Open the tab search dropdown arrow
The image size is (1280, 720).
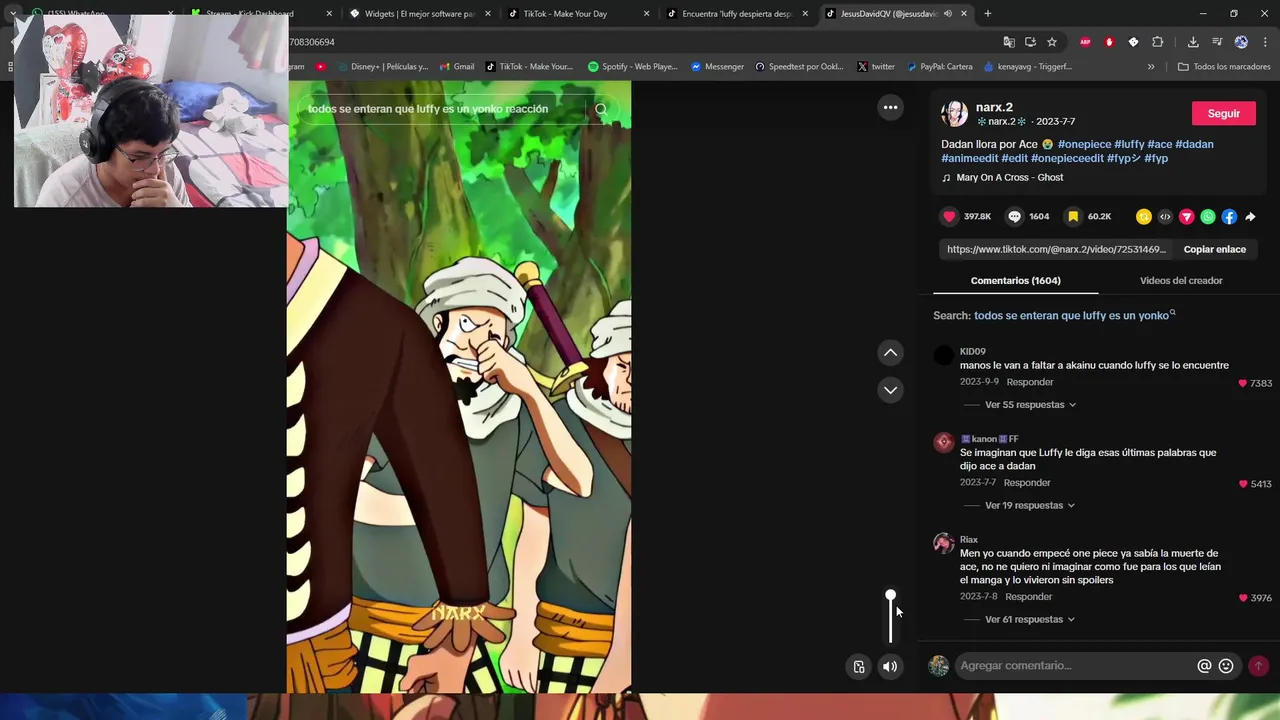pos(13,14)
